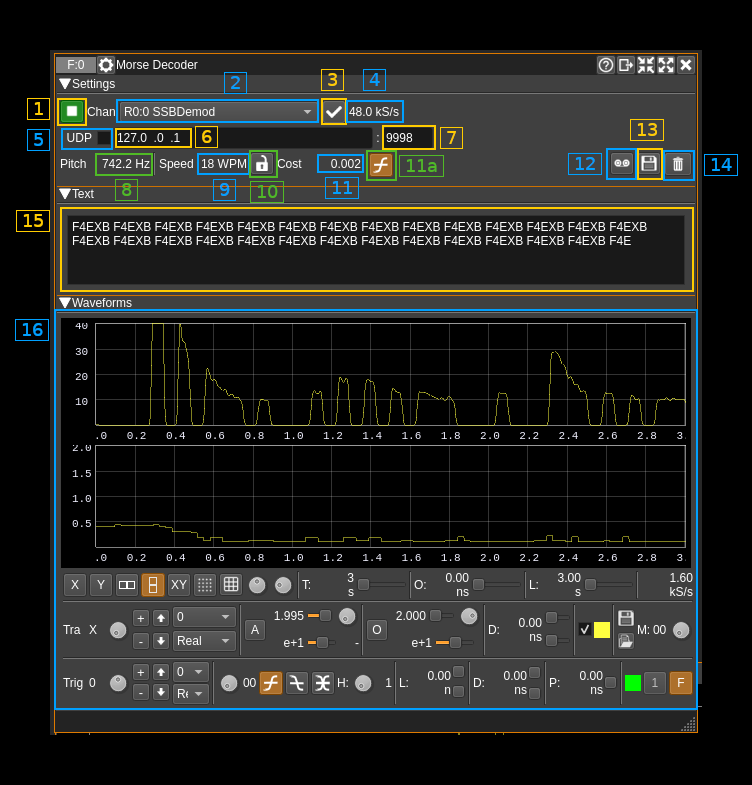Start the Morse decoder with the green button
752x785 pixels.
pyautogui.click(x=71, y=111)
